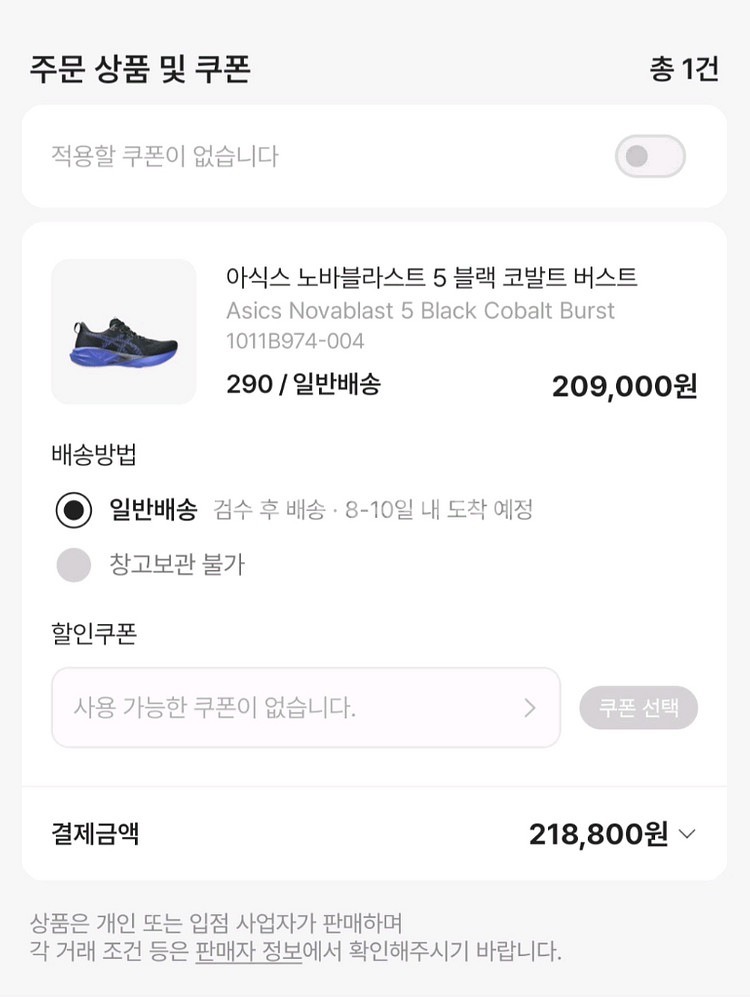
Task: Click the 290 / 일반배송 size option text
Action: click(303, 384)
